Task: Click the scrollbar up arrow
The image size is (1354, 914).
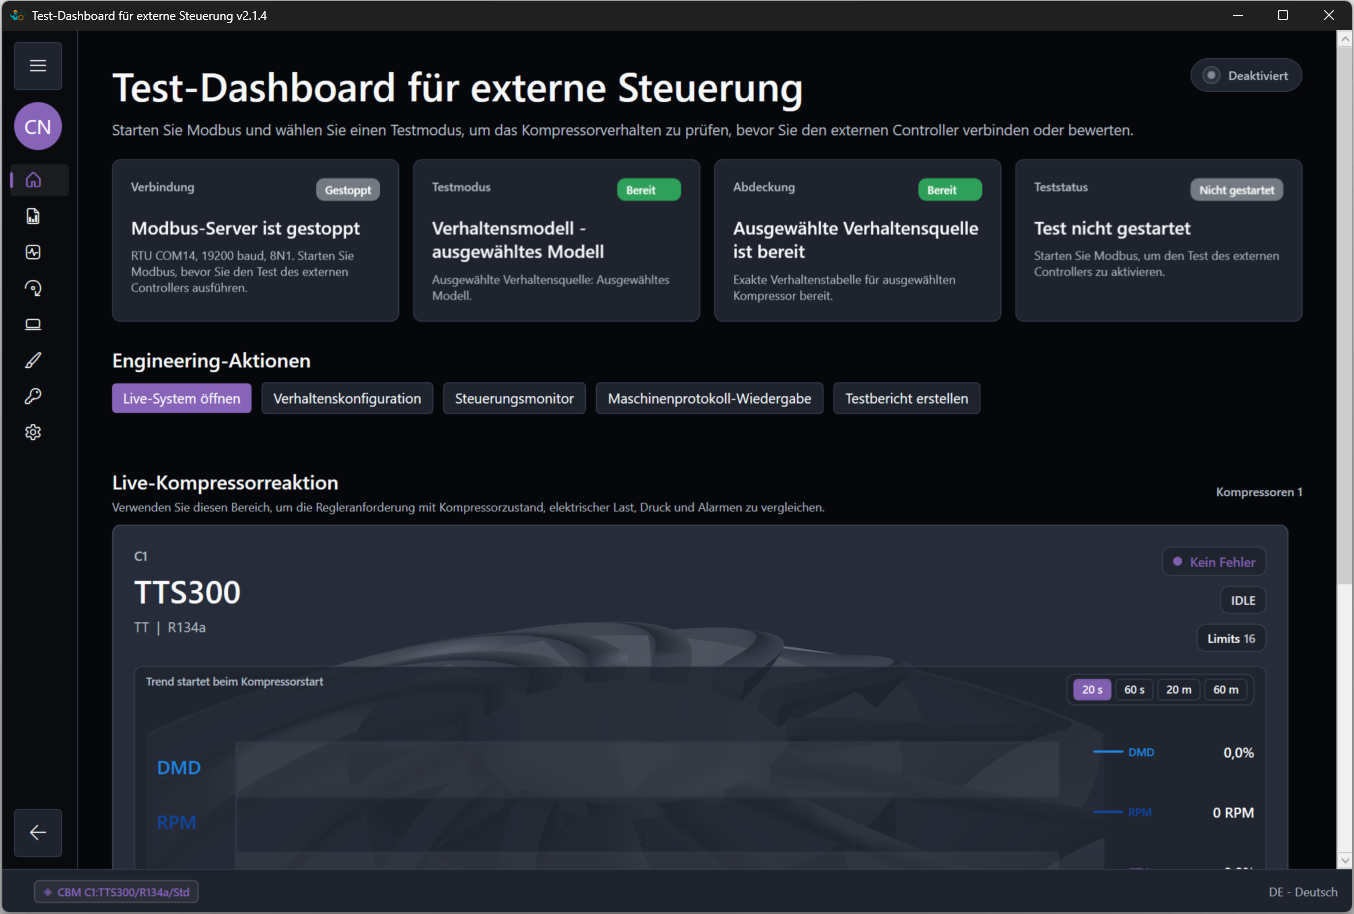Action: pyautogui.click(x=1345, y=39)
